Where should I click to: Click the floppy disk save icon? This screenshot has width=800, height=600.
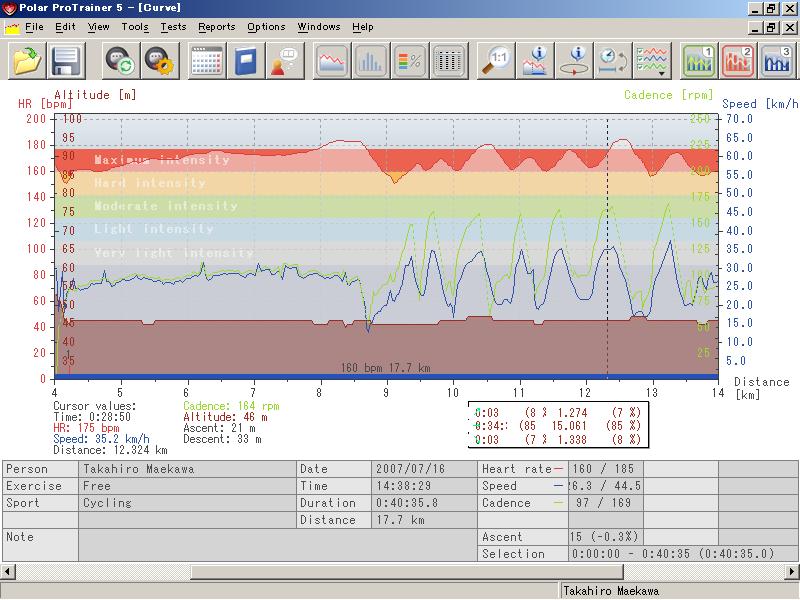tap(66, 61)
